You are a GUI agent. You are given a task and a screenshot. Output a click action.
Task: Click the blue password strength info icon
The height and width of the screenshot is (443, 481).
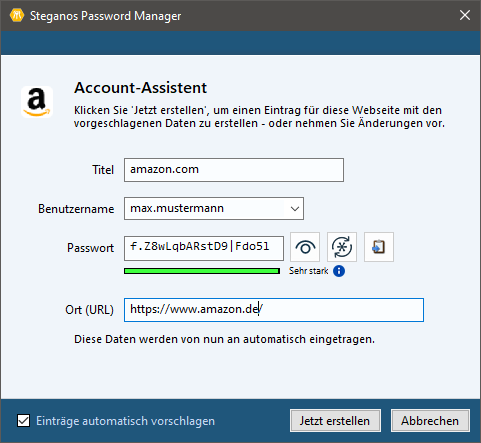339,271
